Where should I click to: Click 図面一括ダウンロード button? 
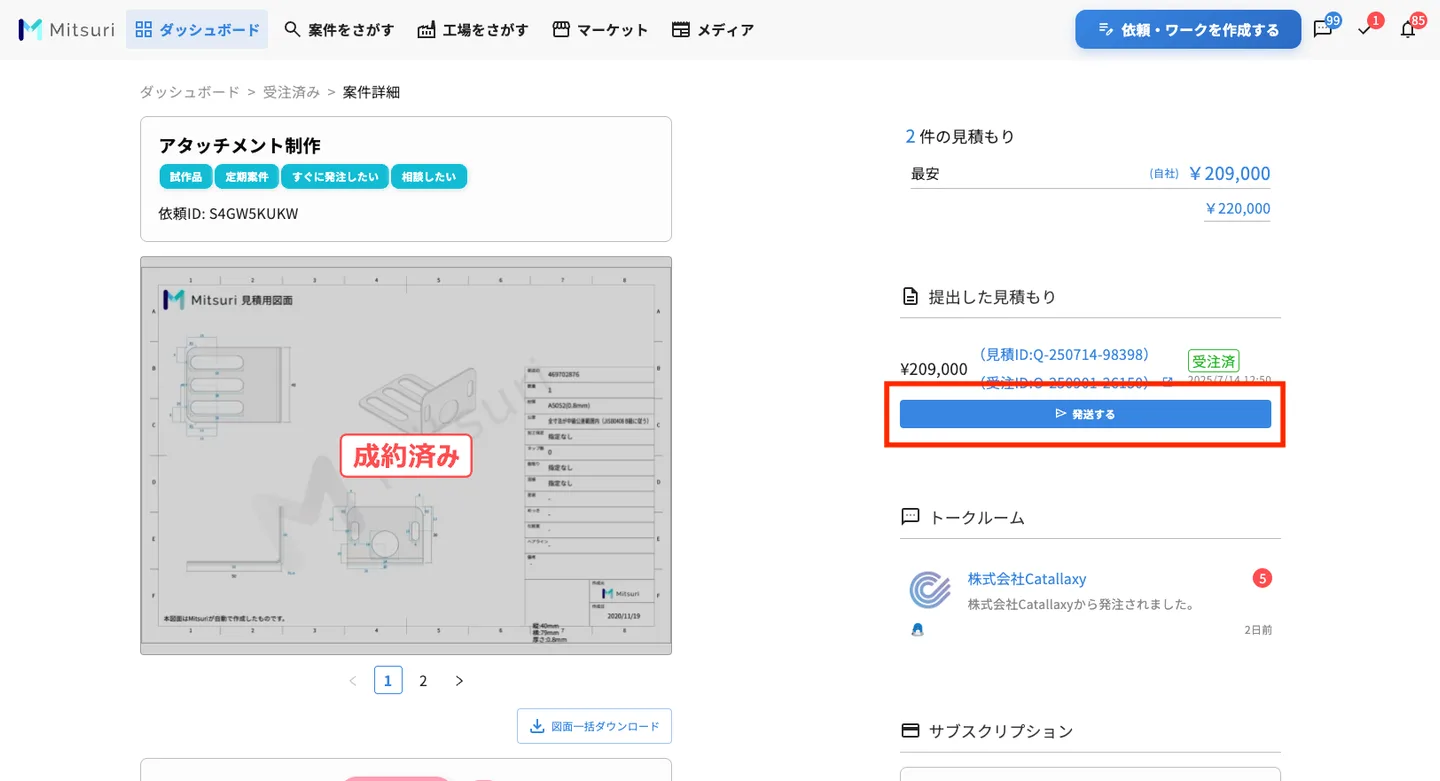[594, 726]
